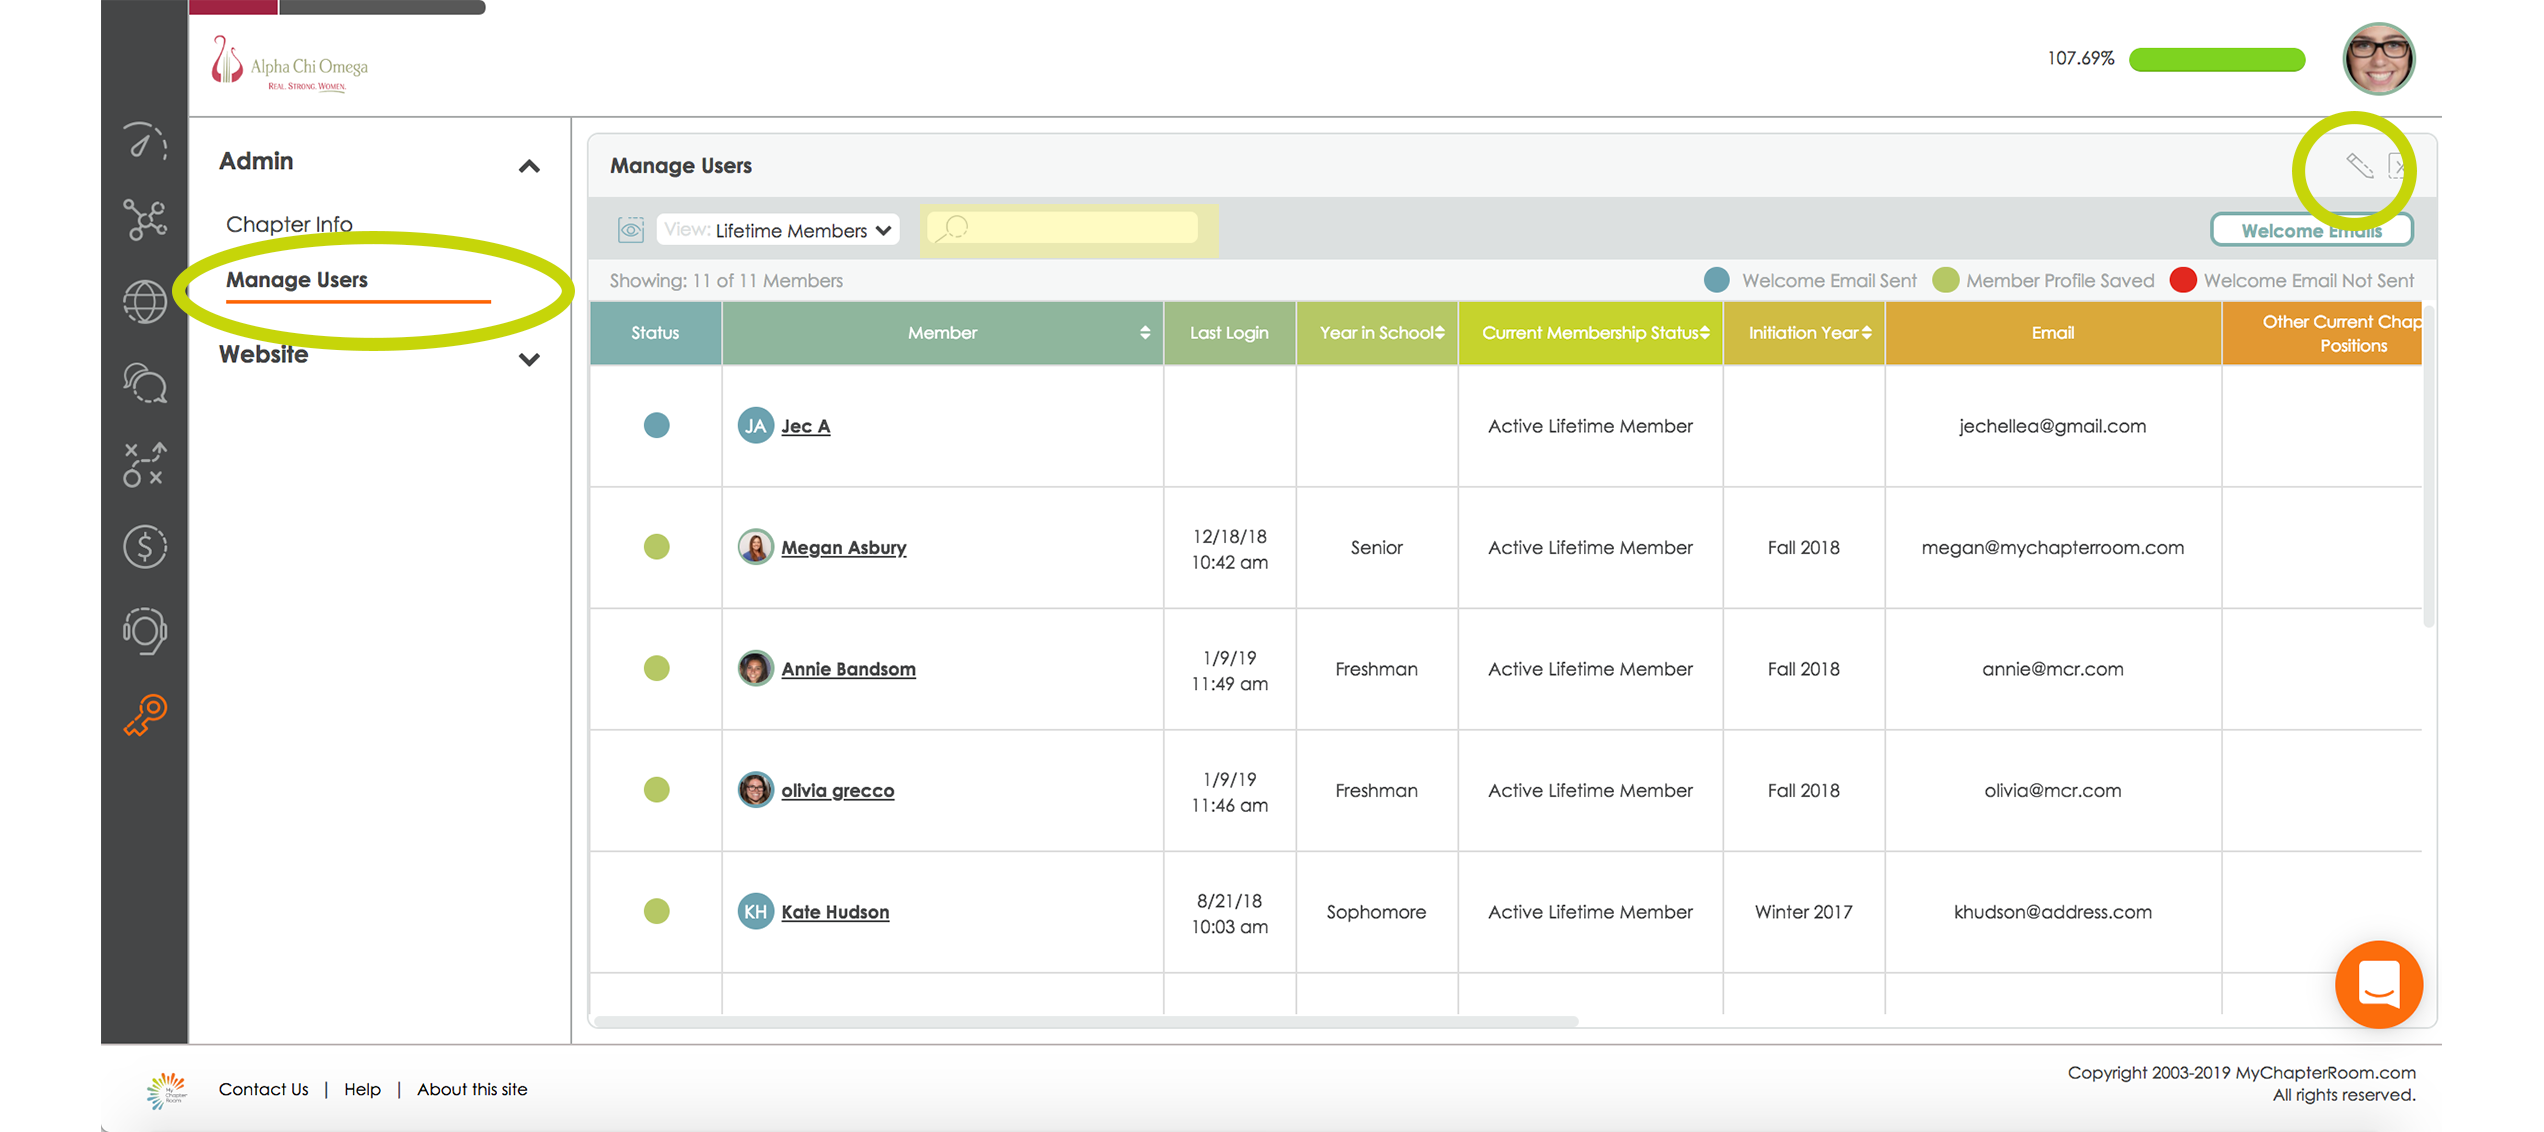
Task: Click the network nodes sidebar icon
Action: (145, 220)
